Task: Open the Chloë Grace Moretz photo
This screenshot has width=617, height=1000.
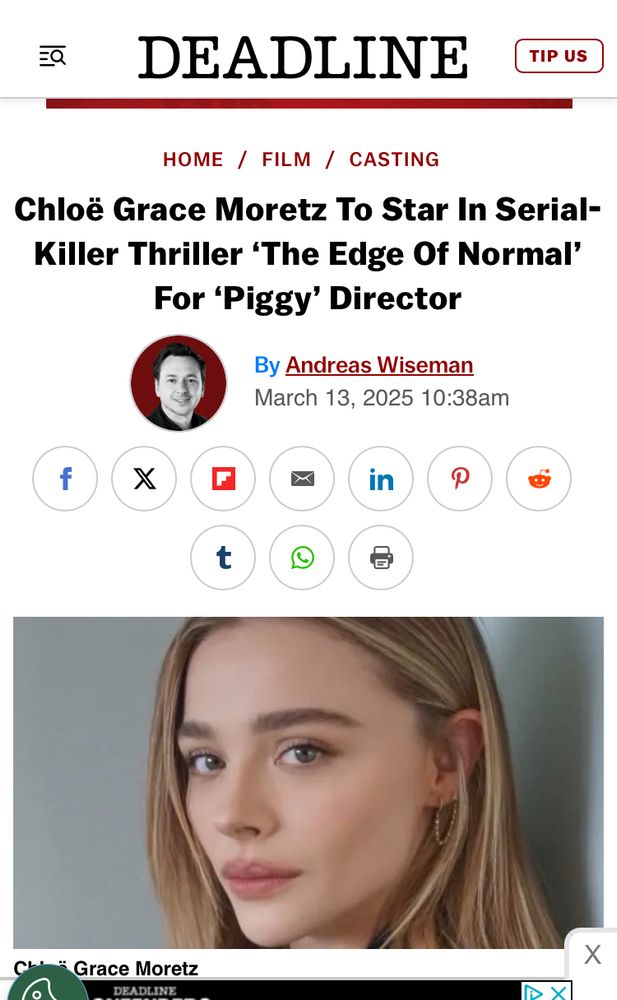Action: pyautogui.click(x=308, y=782)
